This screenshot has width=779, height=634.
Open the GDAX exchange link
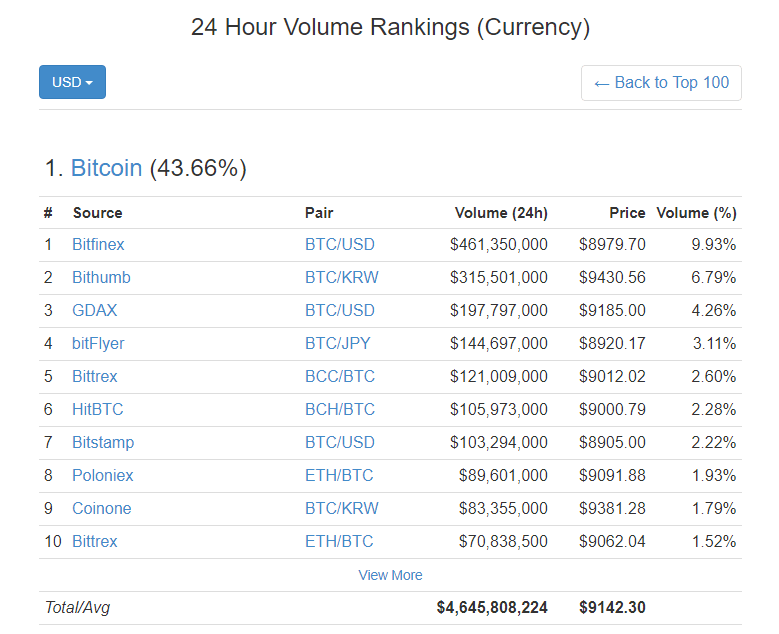point(94,310)
